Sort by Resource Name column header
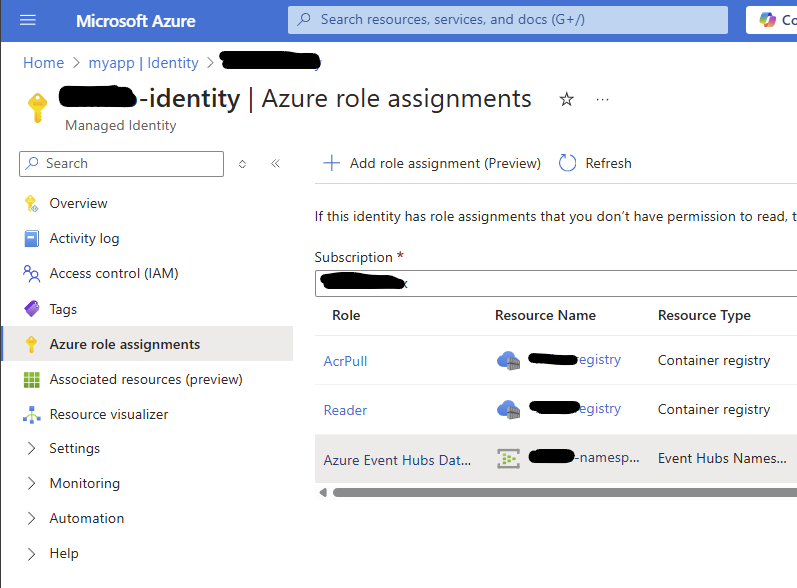This screenshot has width=797, height=588. pyautogui.click(x=545, y=315)
